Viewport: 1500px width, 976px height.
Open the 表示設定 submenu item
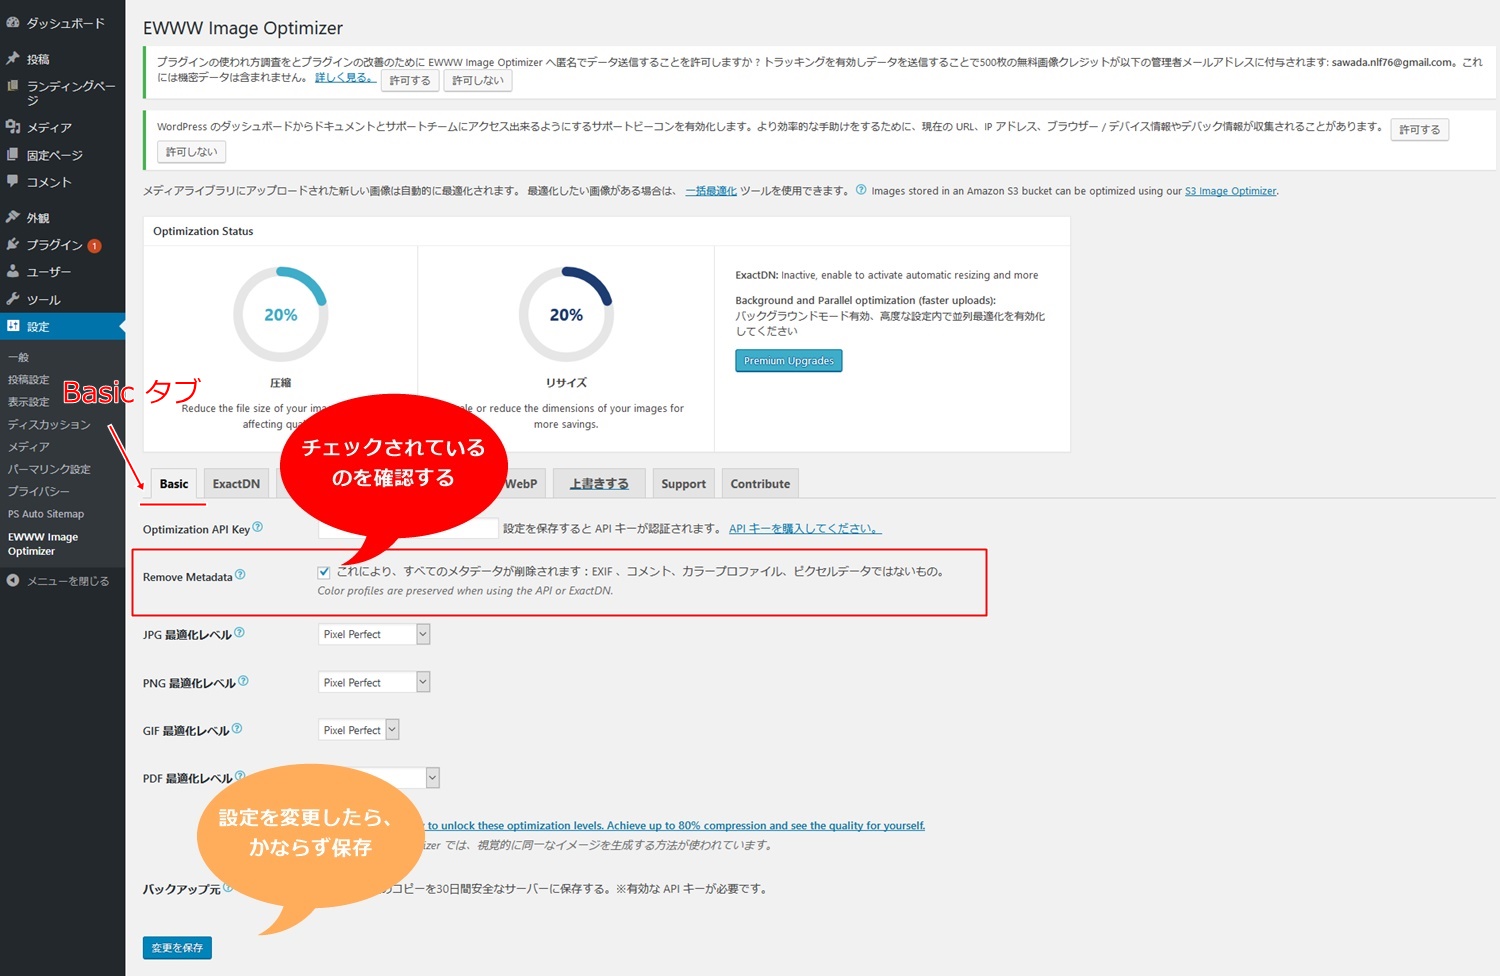[28, 402]
